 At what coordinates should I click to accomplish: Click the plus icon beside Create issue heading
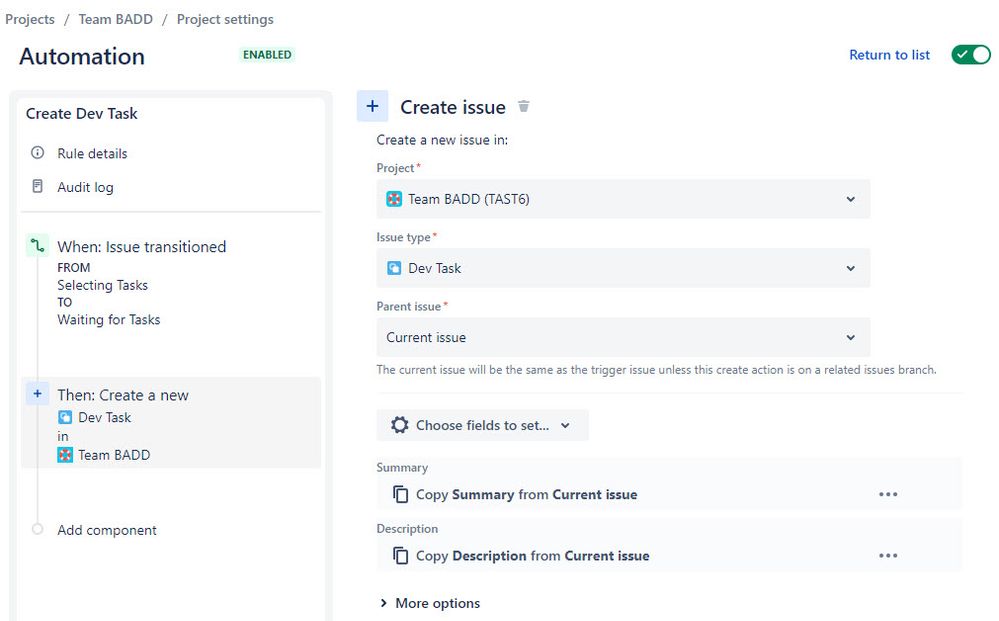(373, 106)
